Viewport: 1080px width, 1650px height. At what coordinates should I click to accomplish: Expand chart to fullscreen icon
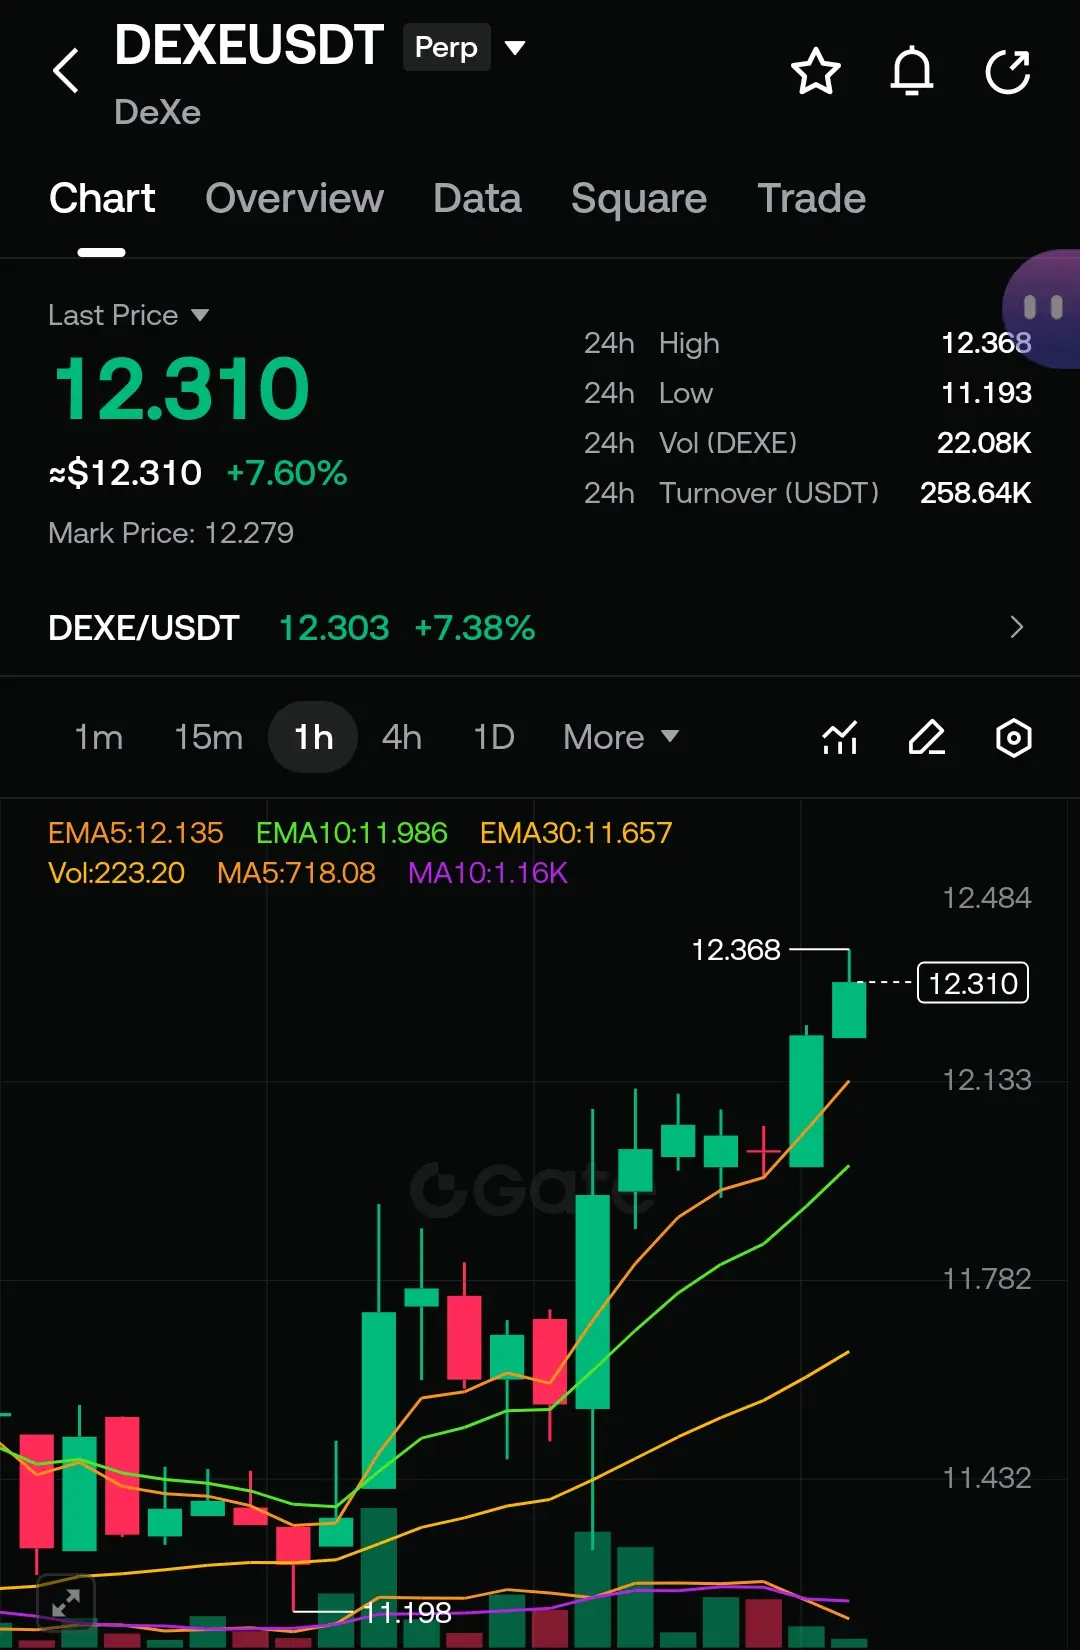tap(66, 1603)
